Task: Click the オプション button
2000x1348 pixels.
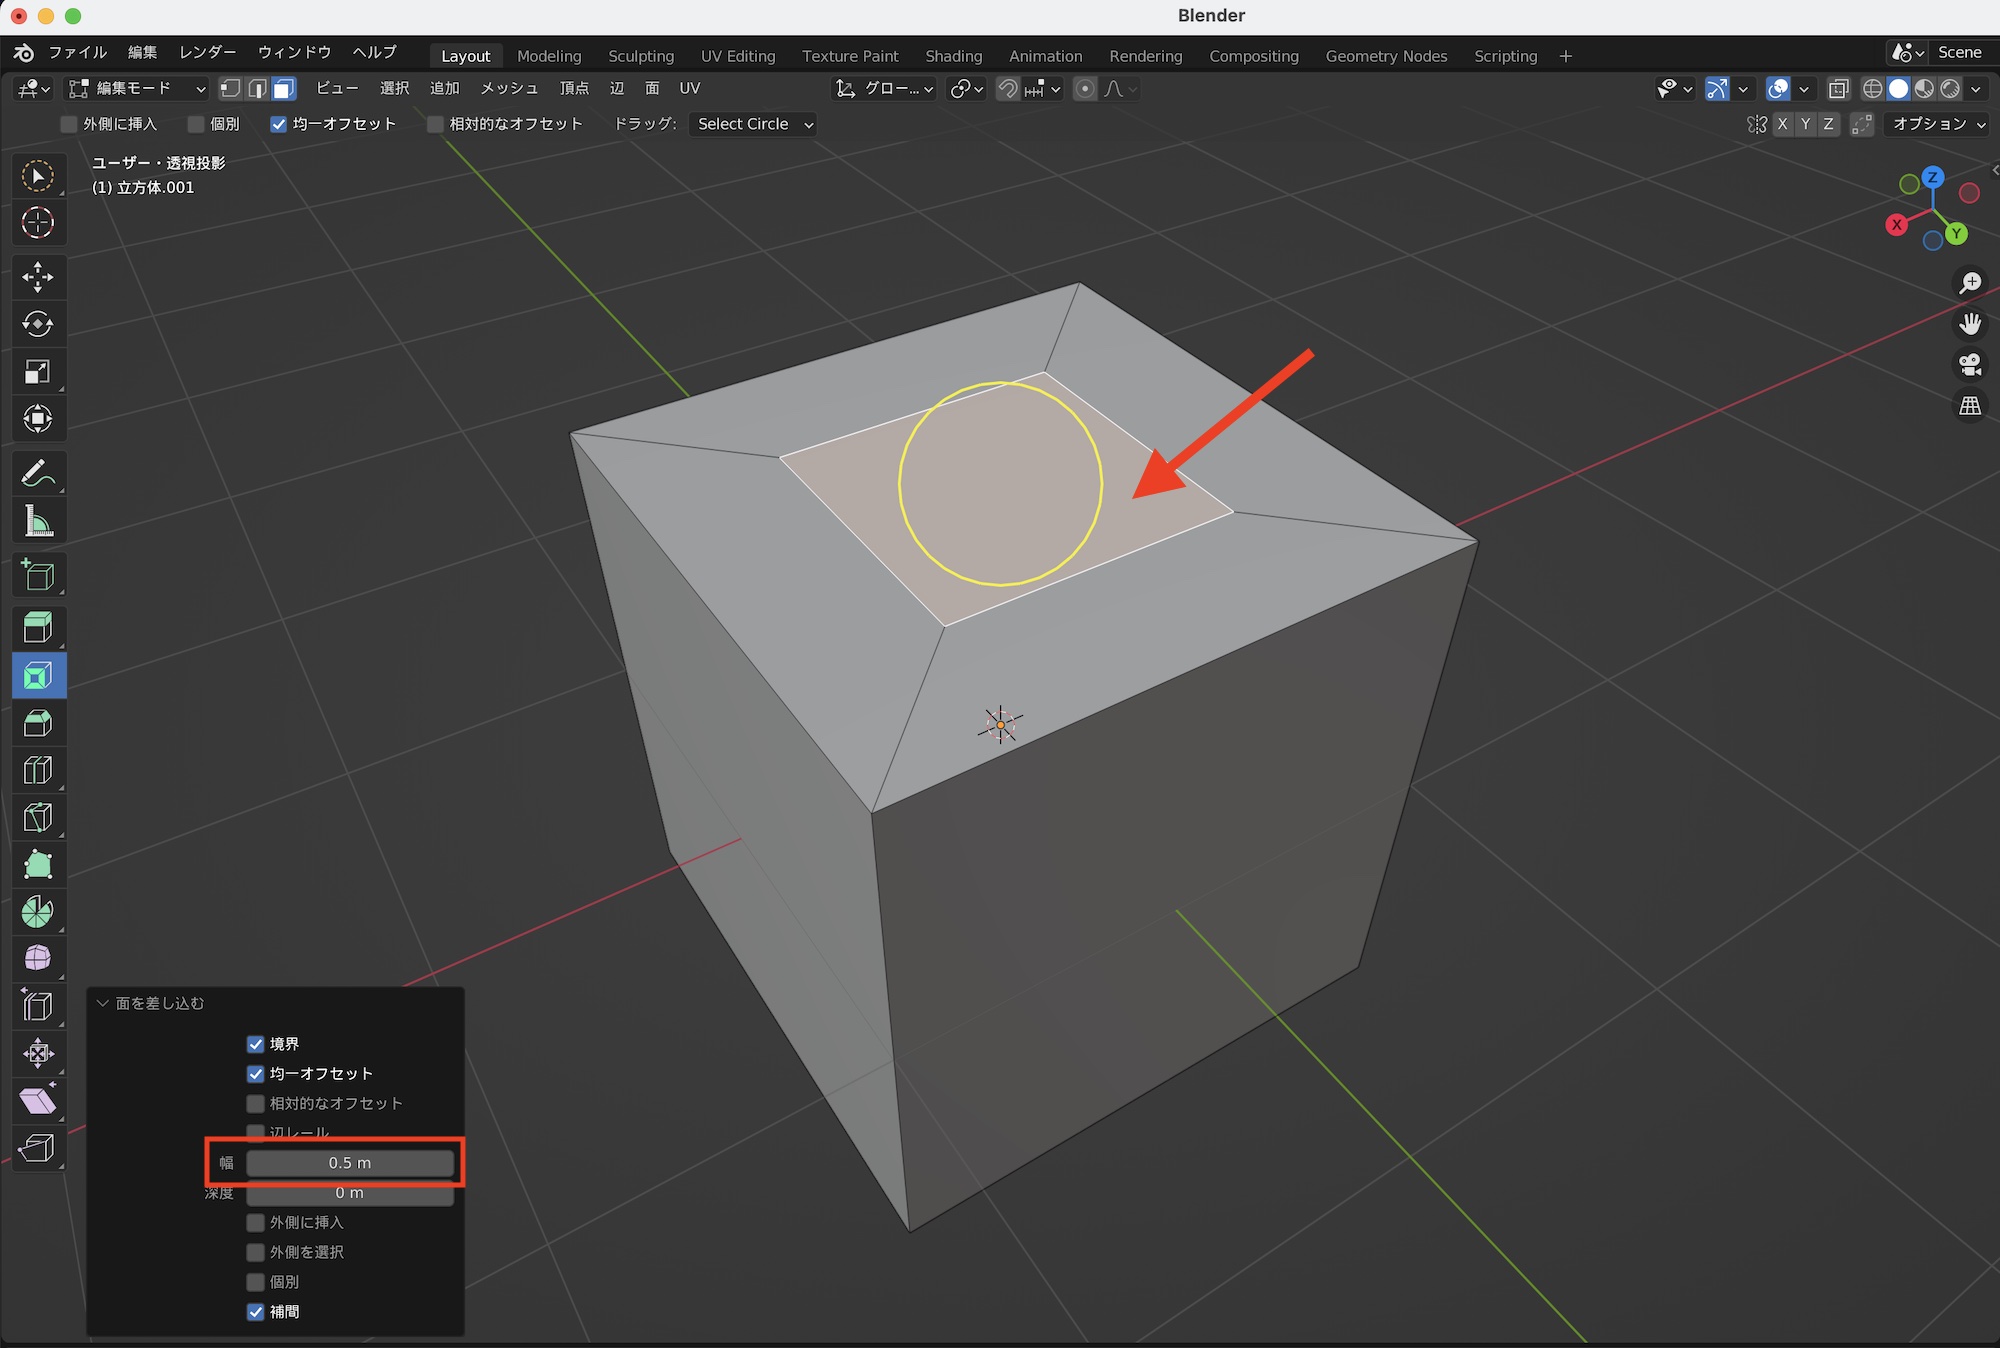Action: (x=1938, y=124)
